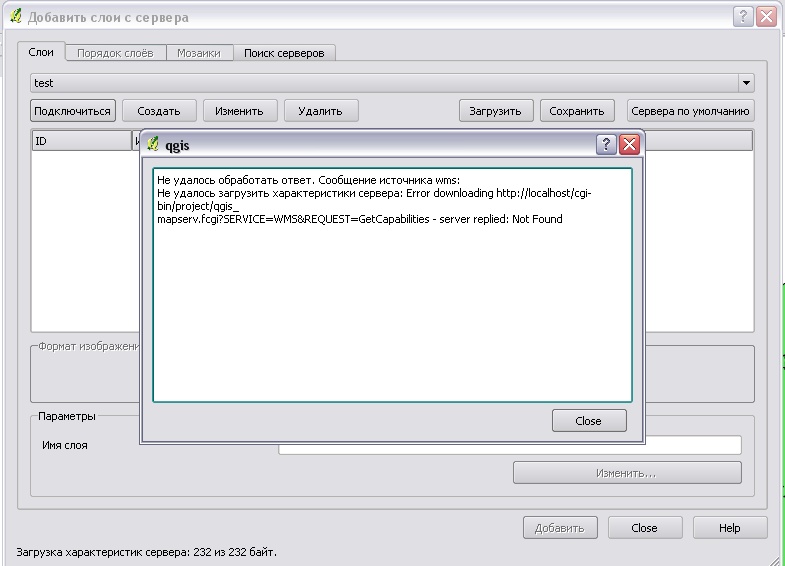Click the Close button in error dialog
The width and height of the screenshot is (785, 566).
(x=589, y=421)
